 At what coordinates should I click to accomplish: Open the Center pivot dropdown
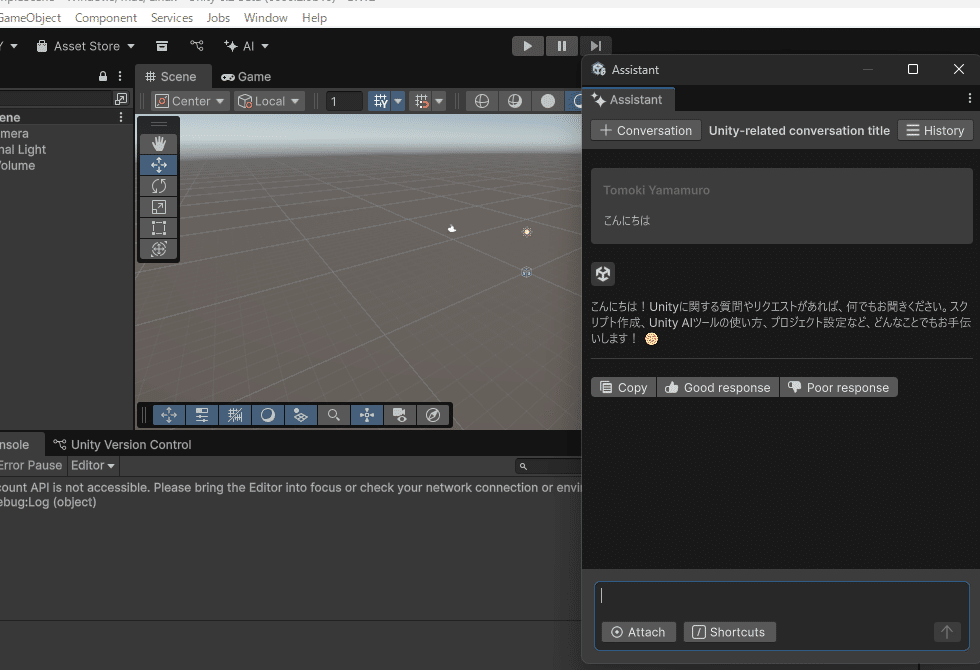coord(189,100)
